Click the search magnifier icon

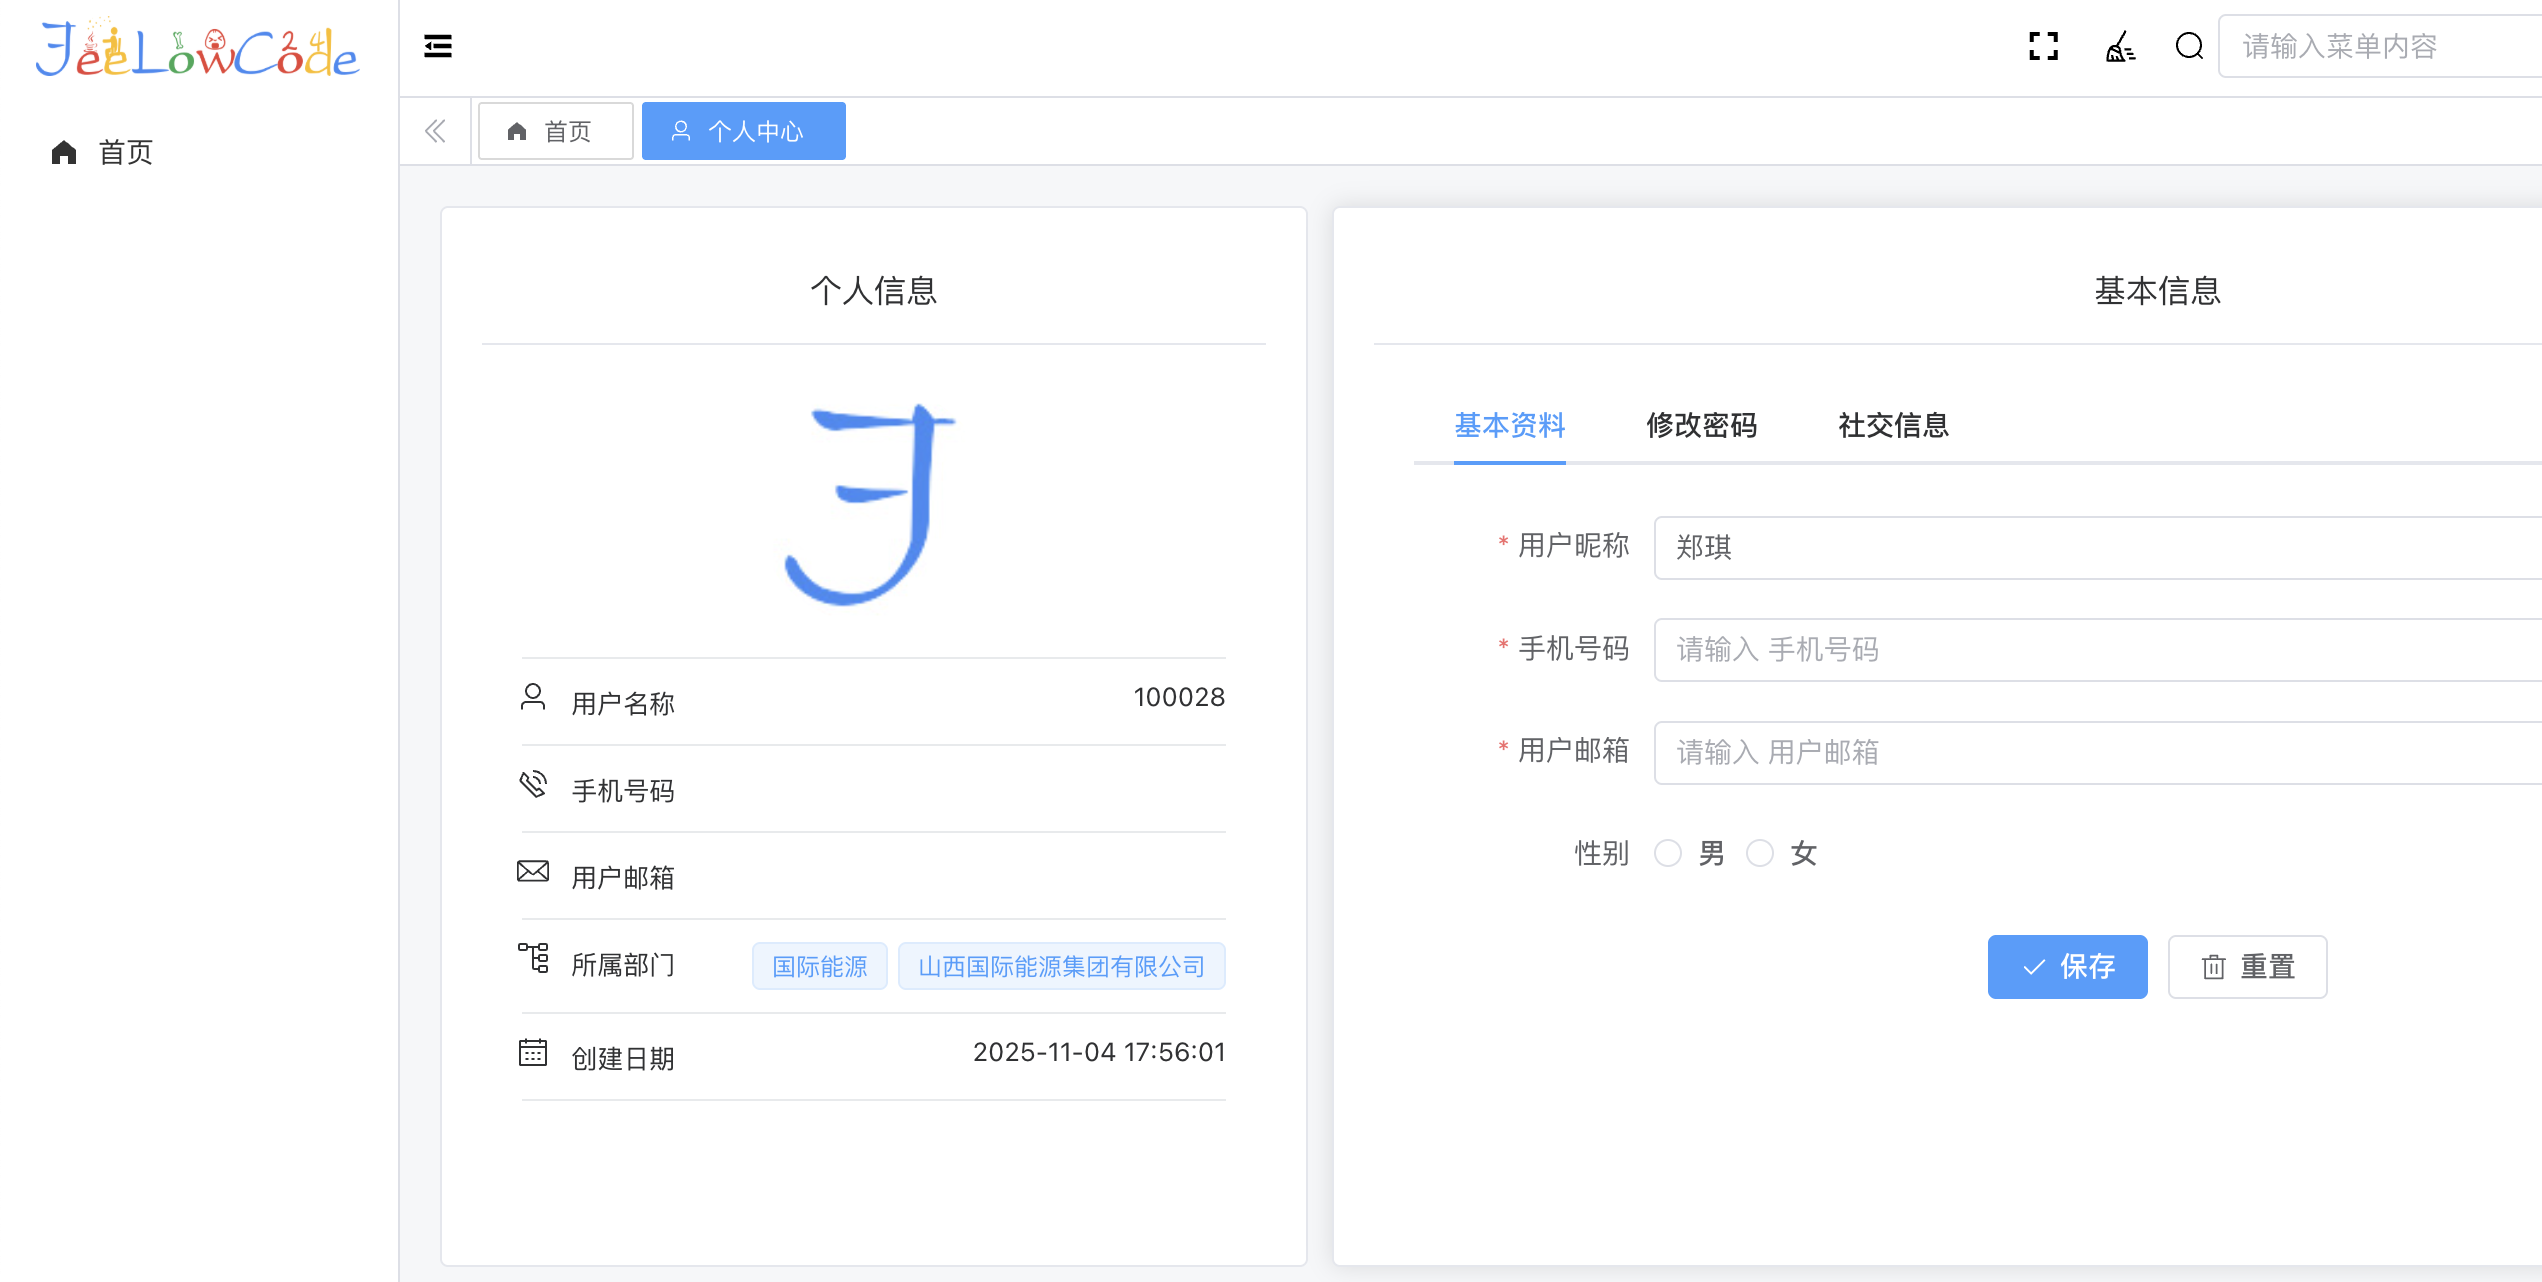pos(2189,46)
